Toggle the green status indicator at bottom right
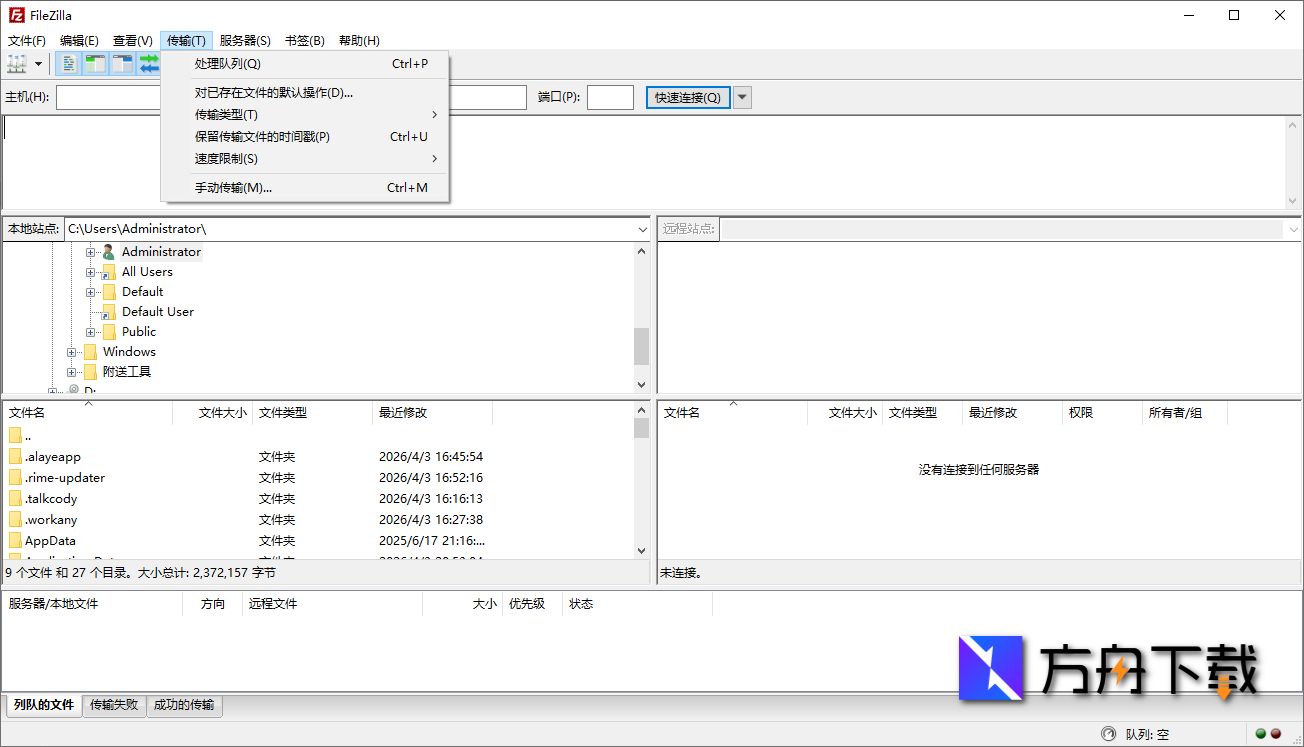The image size is (1304, 747). [1261, 733]
